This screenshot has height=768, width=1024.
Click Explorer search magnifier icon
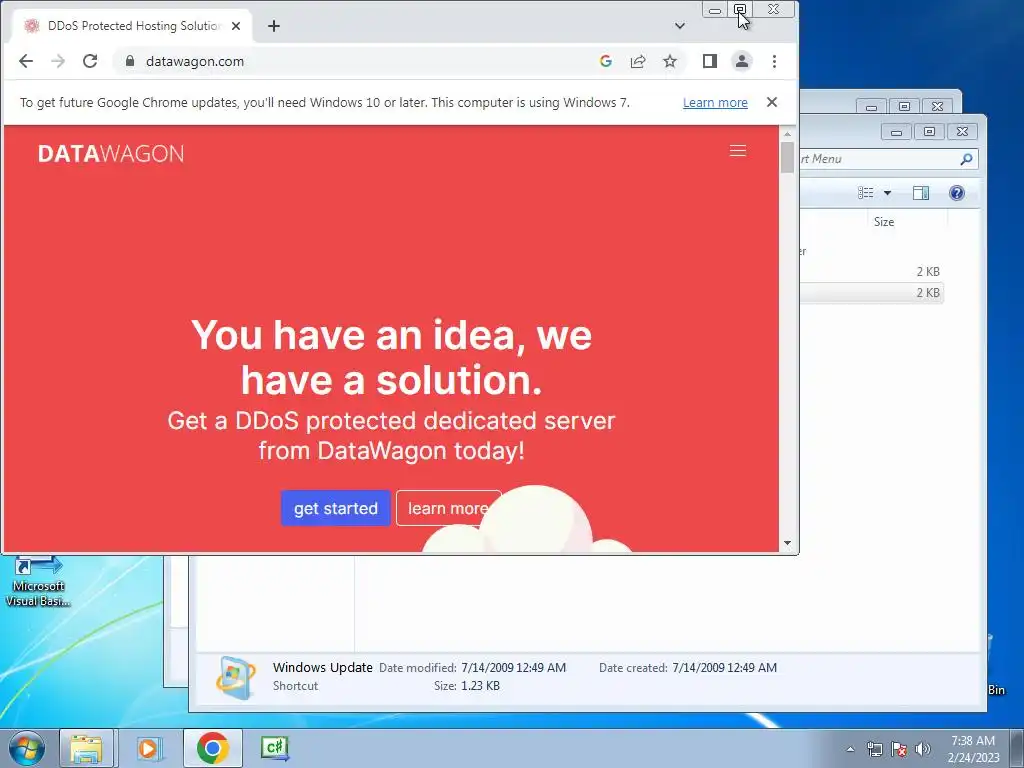point(966,159)
